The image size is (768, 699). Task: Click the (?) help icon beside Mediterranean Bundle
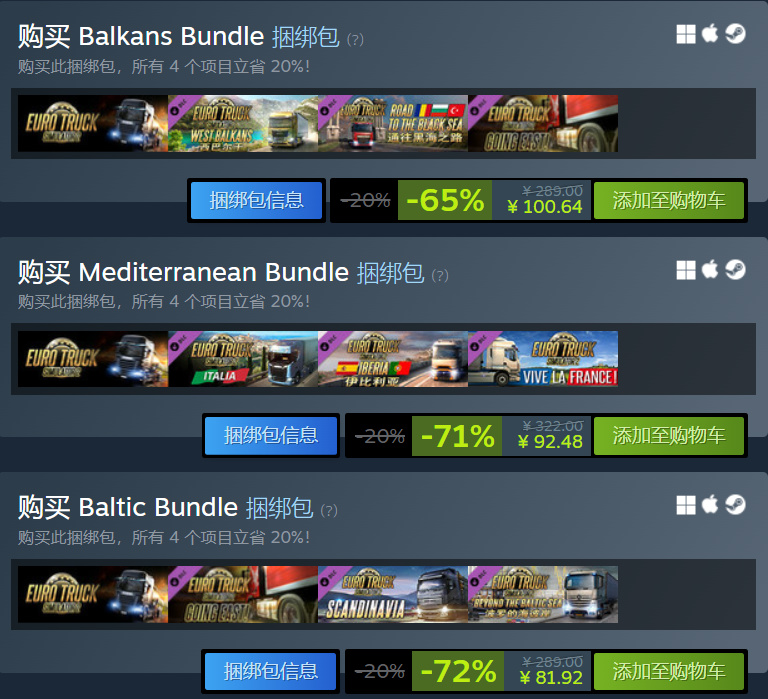(440, 275)
